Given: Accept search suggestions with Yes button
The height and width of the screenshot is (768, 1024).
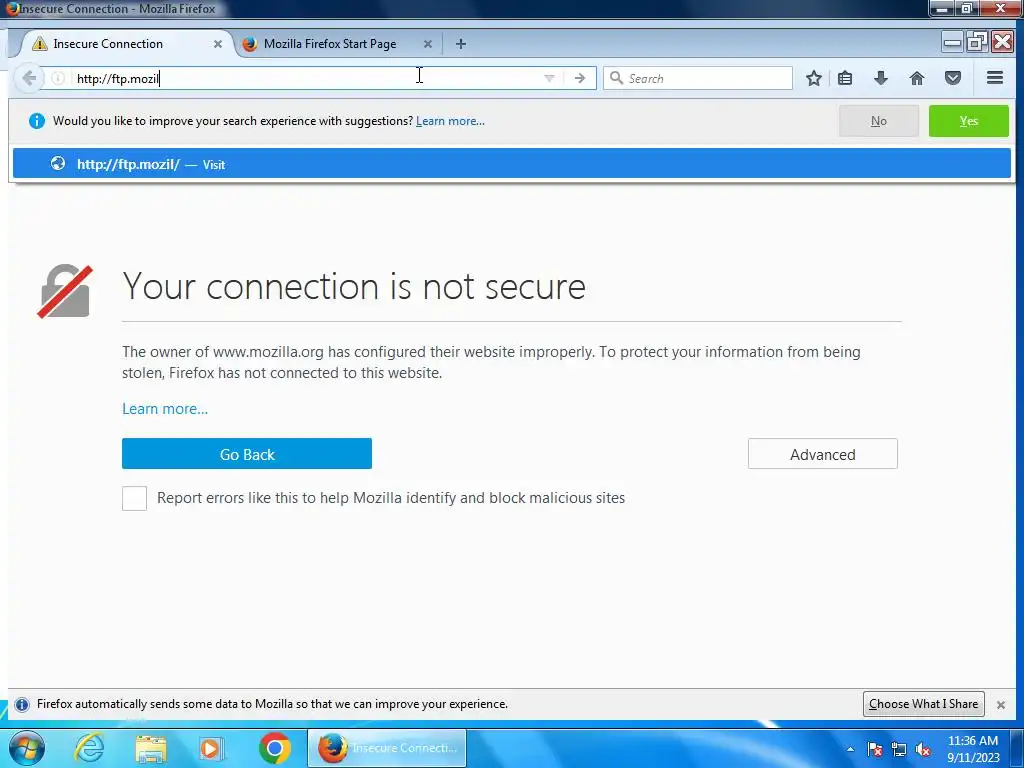Looking at the screenshot, I should point(969,121).
